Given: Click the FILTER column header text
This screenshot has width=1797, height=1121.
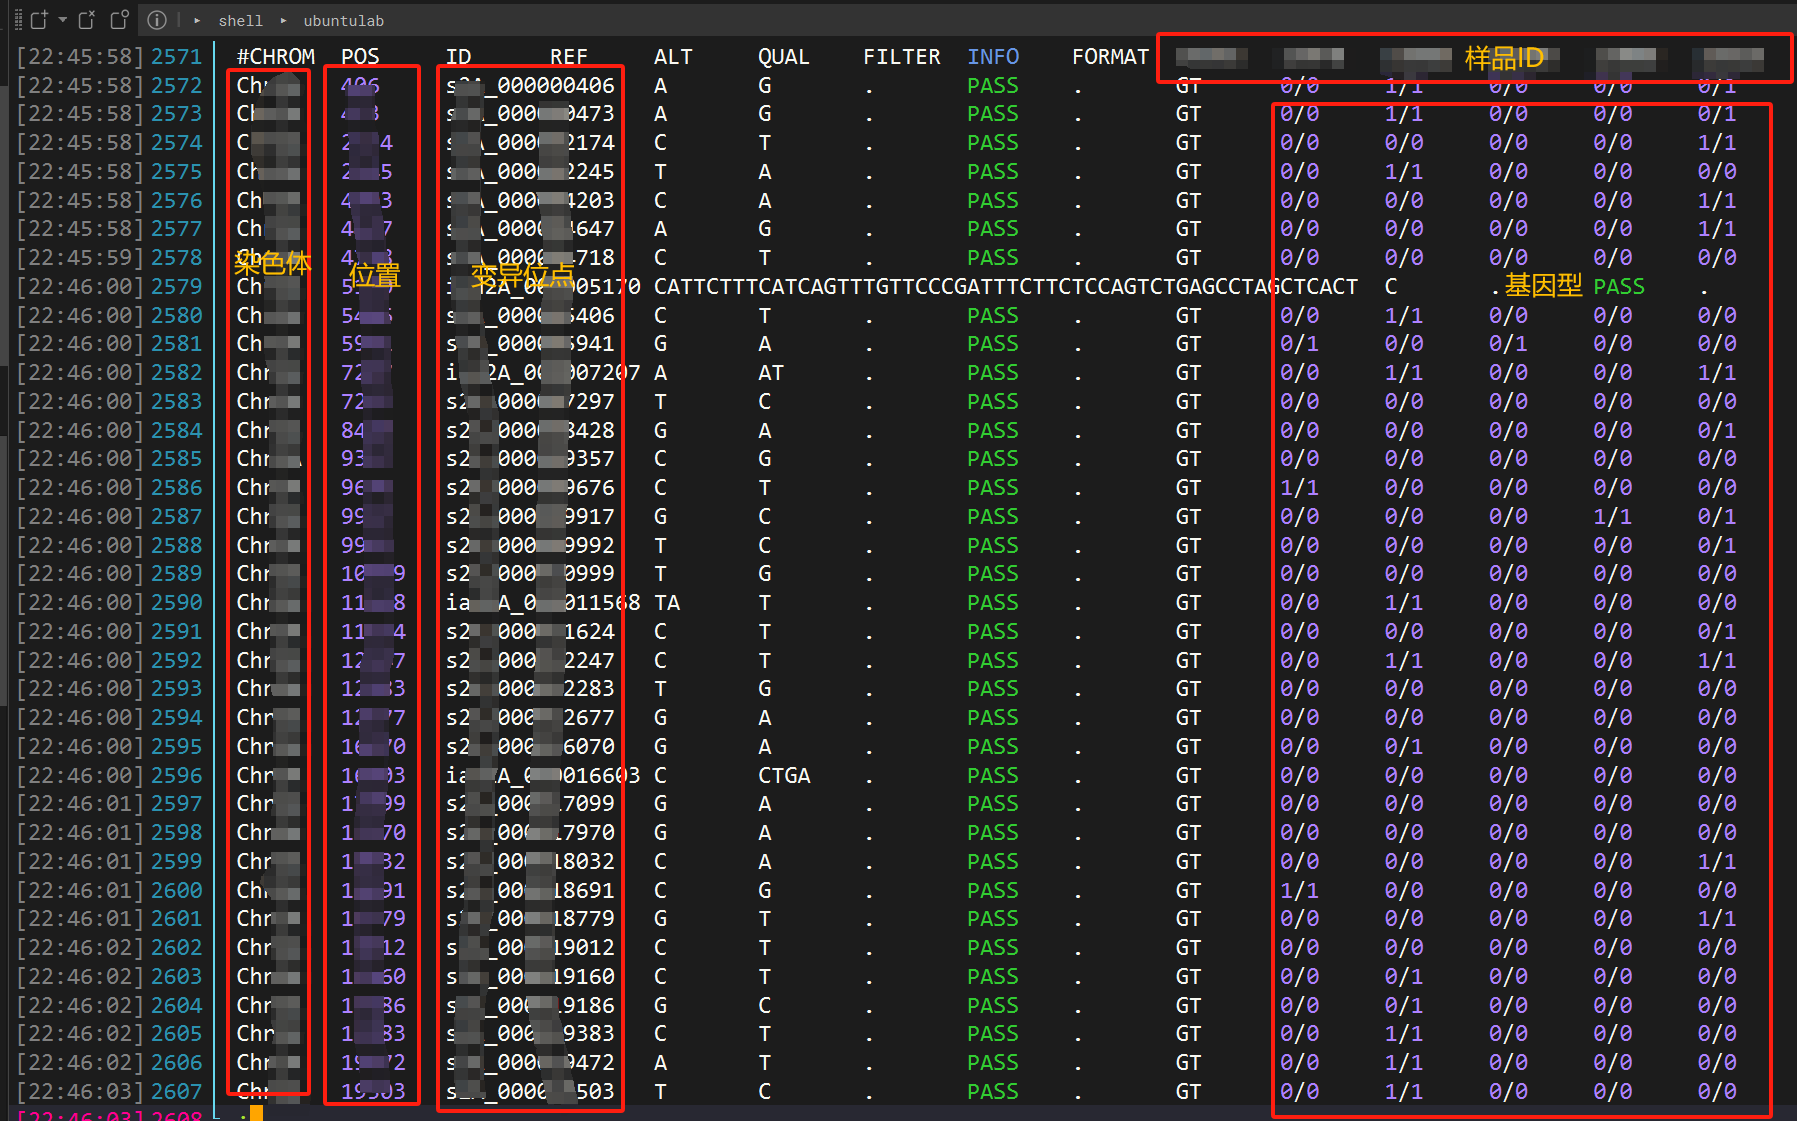Looking at the screenshot, I should (901, 57).
